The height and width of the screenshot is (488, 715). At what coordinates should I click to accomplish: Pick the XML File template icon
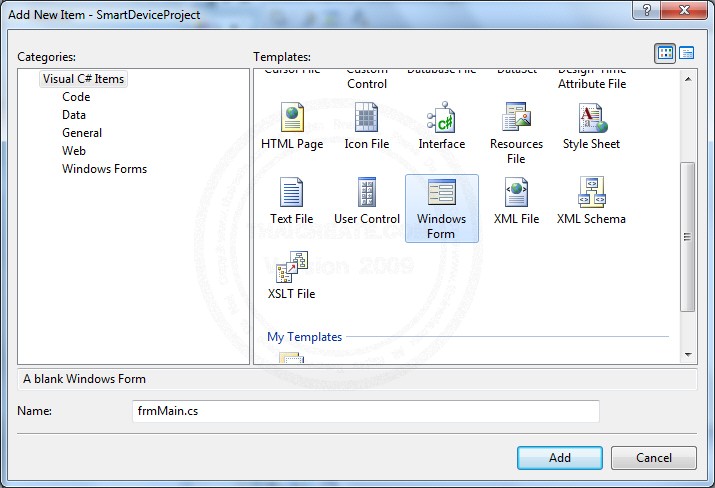(516, 192)
